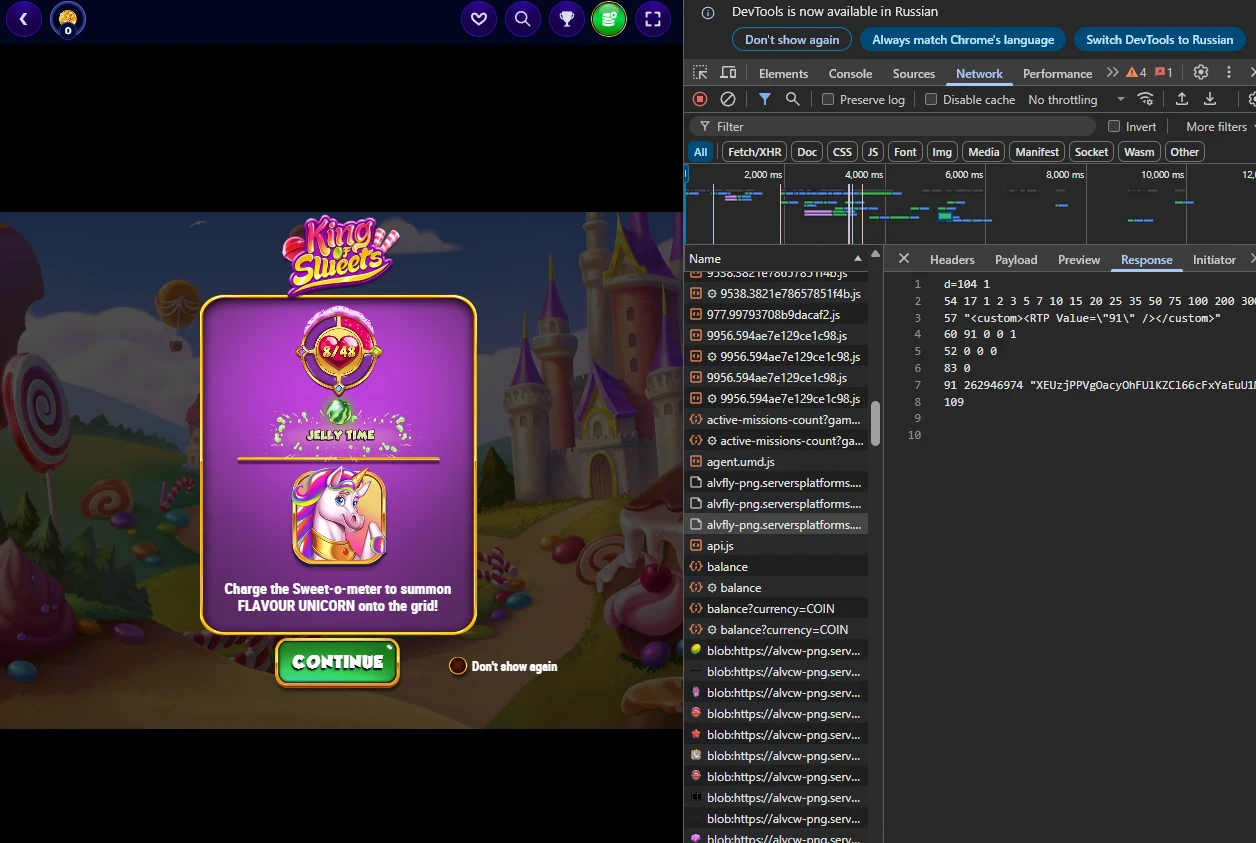Switch to the Console tab

[x=850, y=73]
